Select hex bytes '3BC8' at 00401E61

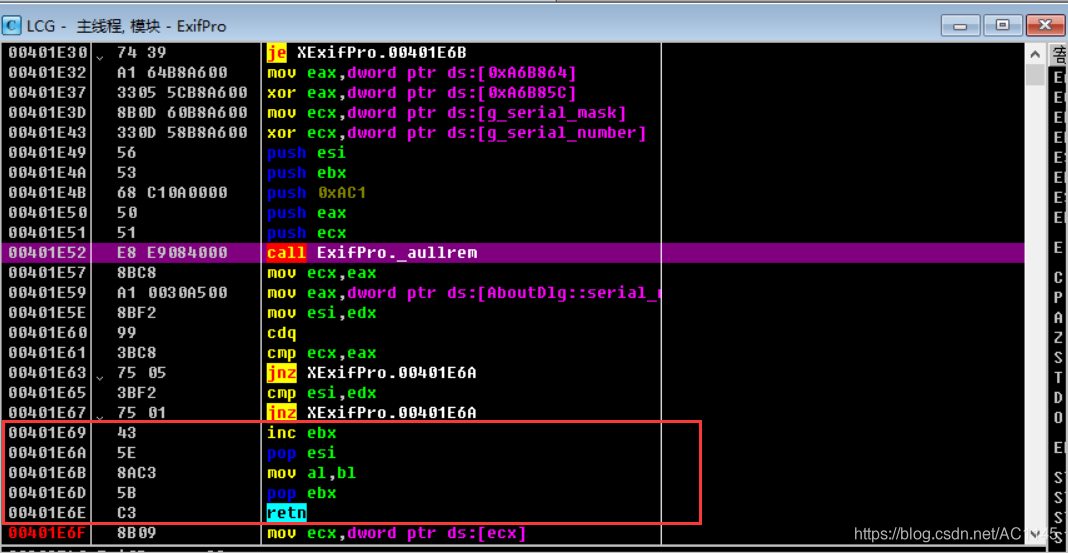[x=137, y=353]
